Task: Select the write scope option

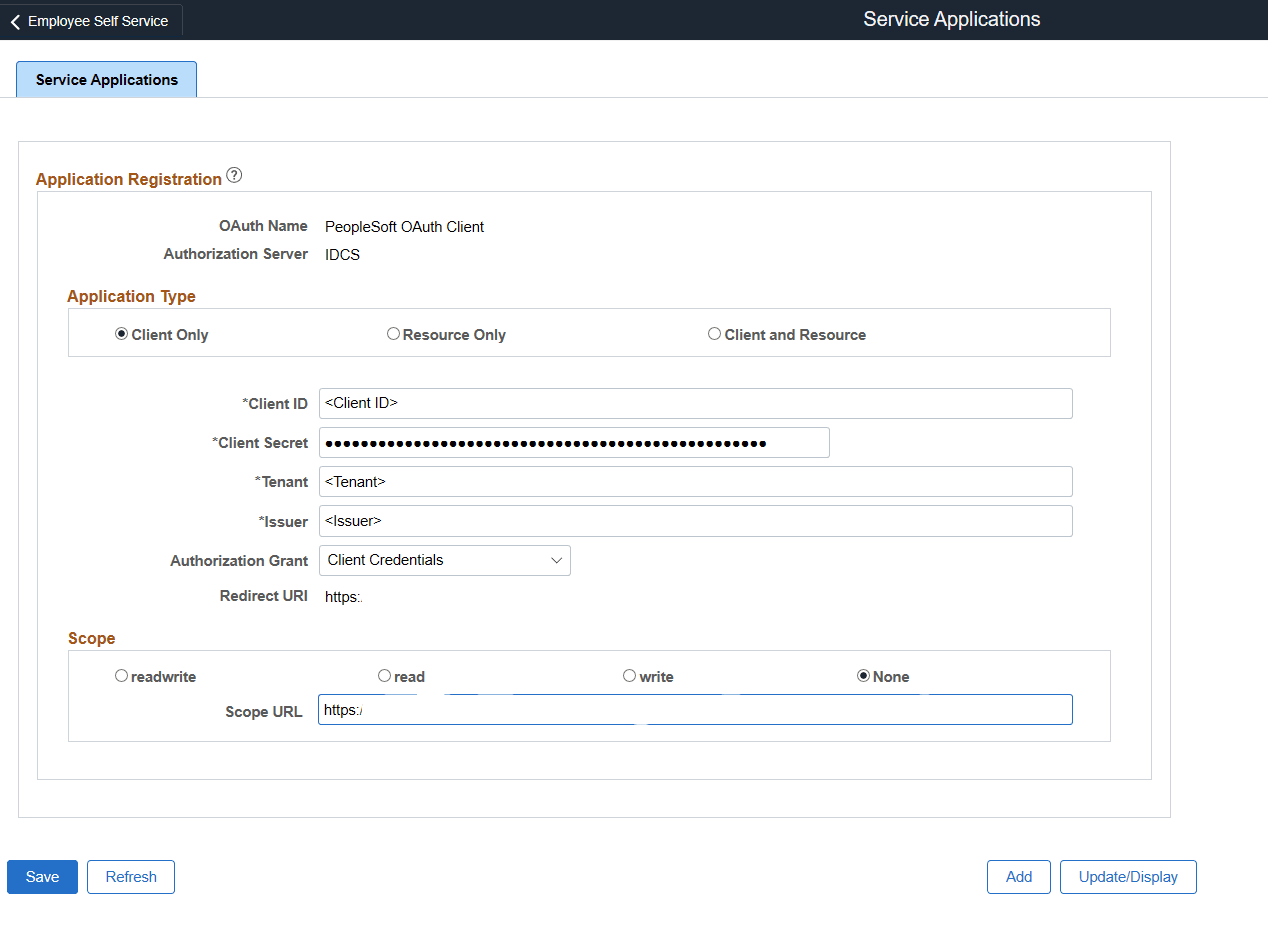Action: click(x=629, y=676)
